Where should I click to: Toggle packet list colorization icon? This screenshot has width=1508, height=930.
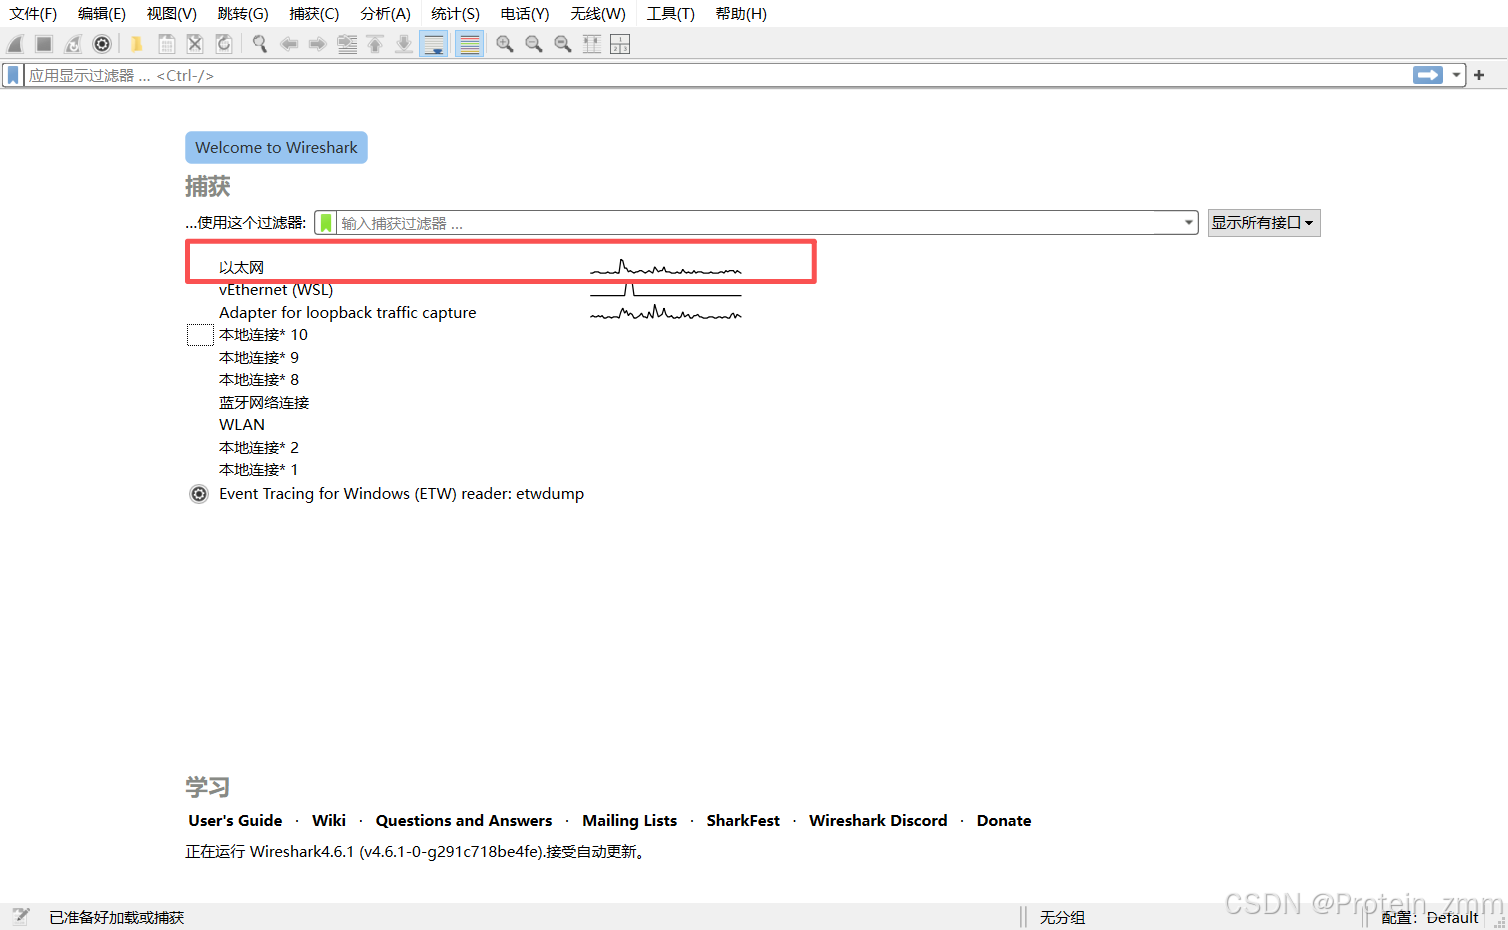[x=469, y=44]
